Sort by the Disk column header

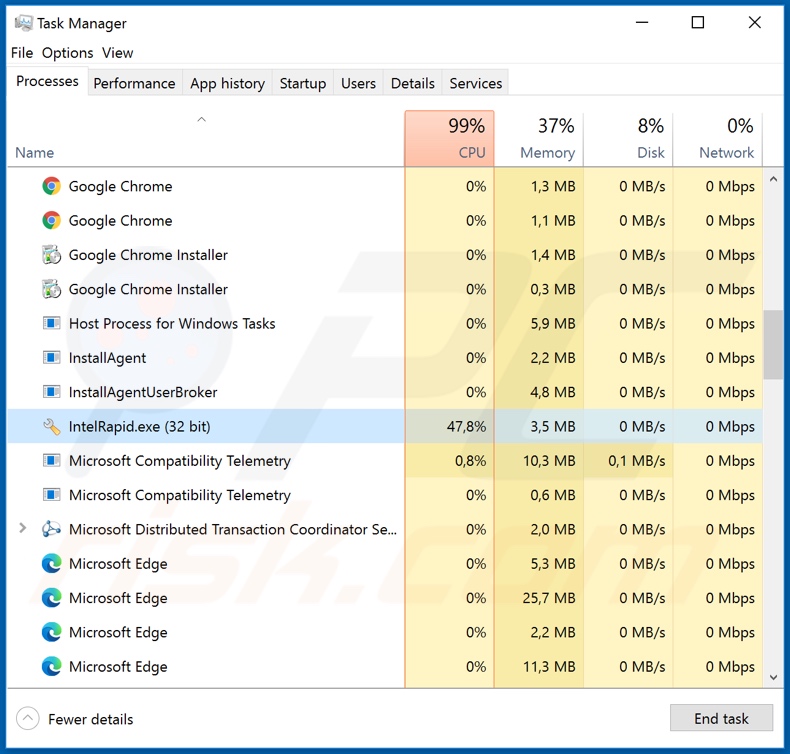(628, 139)
